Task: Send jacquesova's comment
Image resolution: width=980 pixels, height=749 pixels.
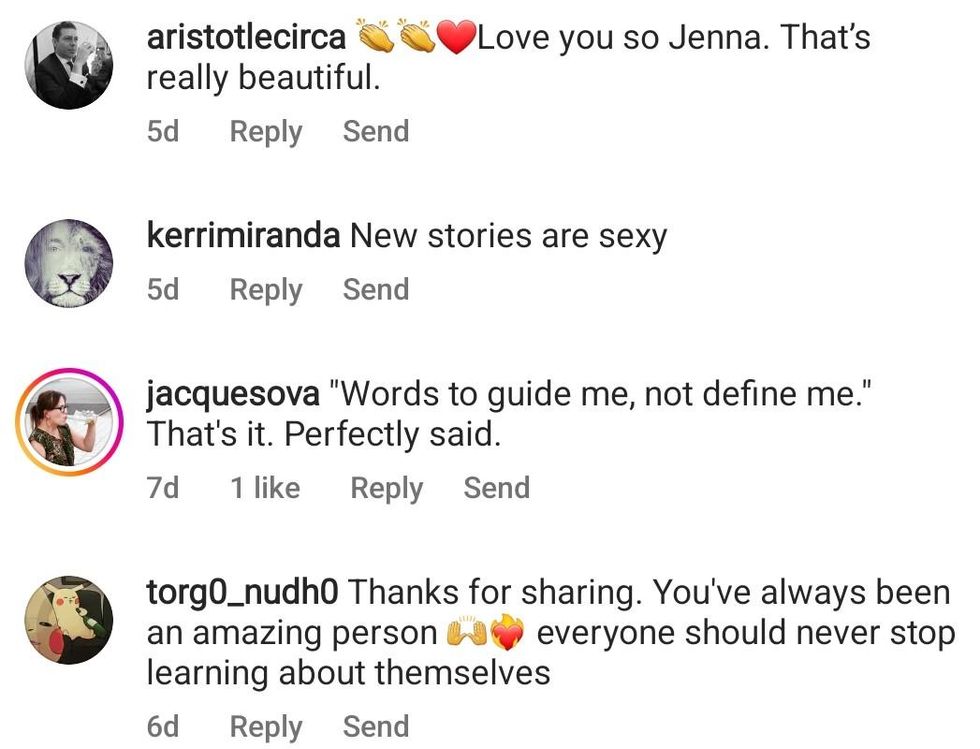Action: 496,488
